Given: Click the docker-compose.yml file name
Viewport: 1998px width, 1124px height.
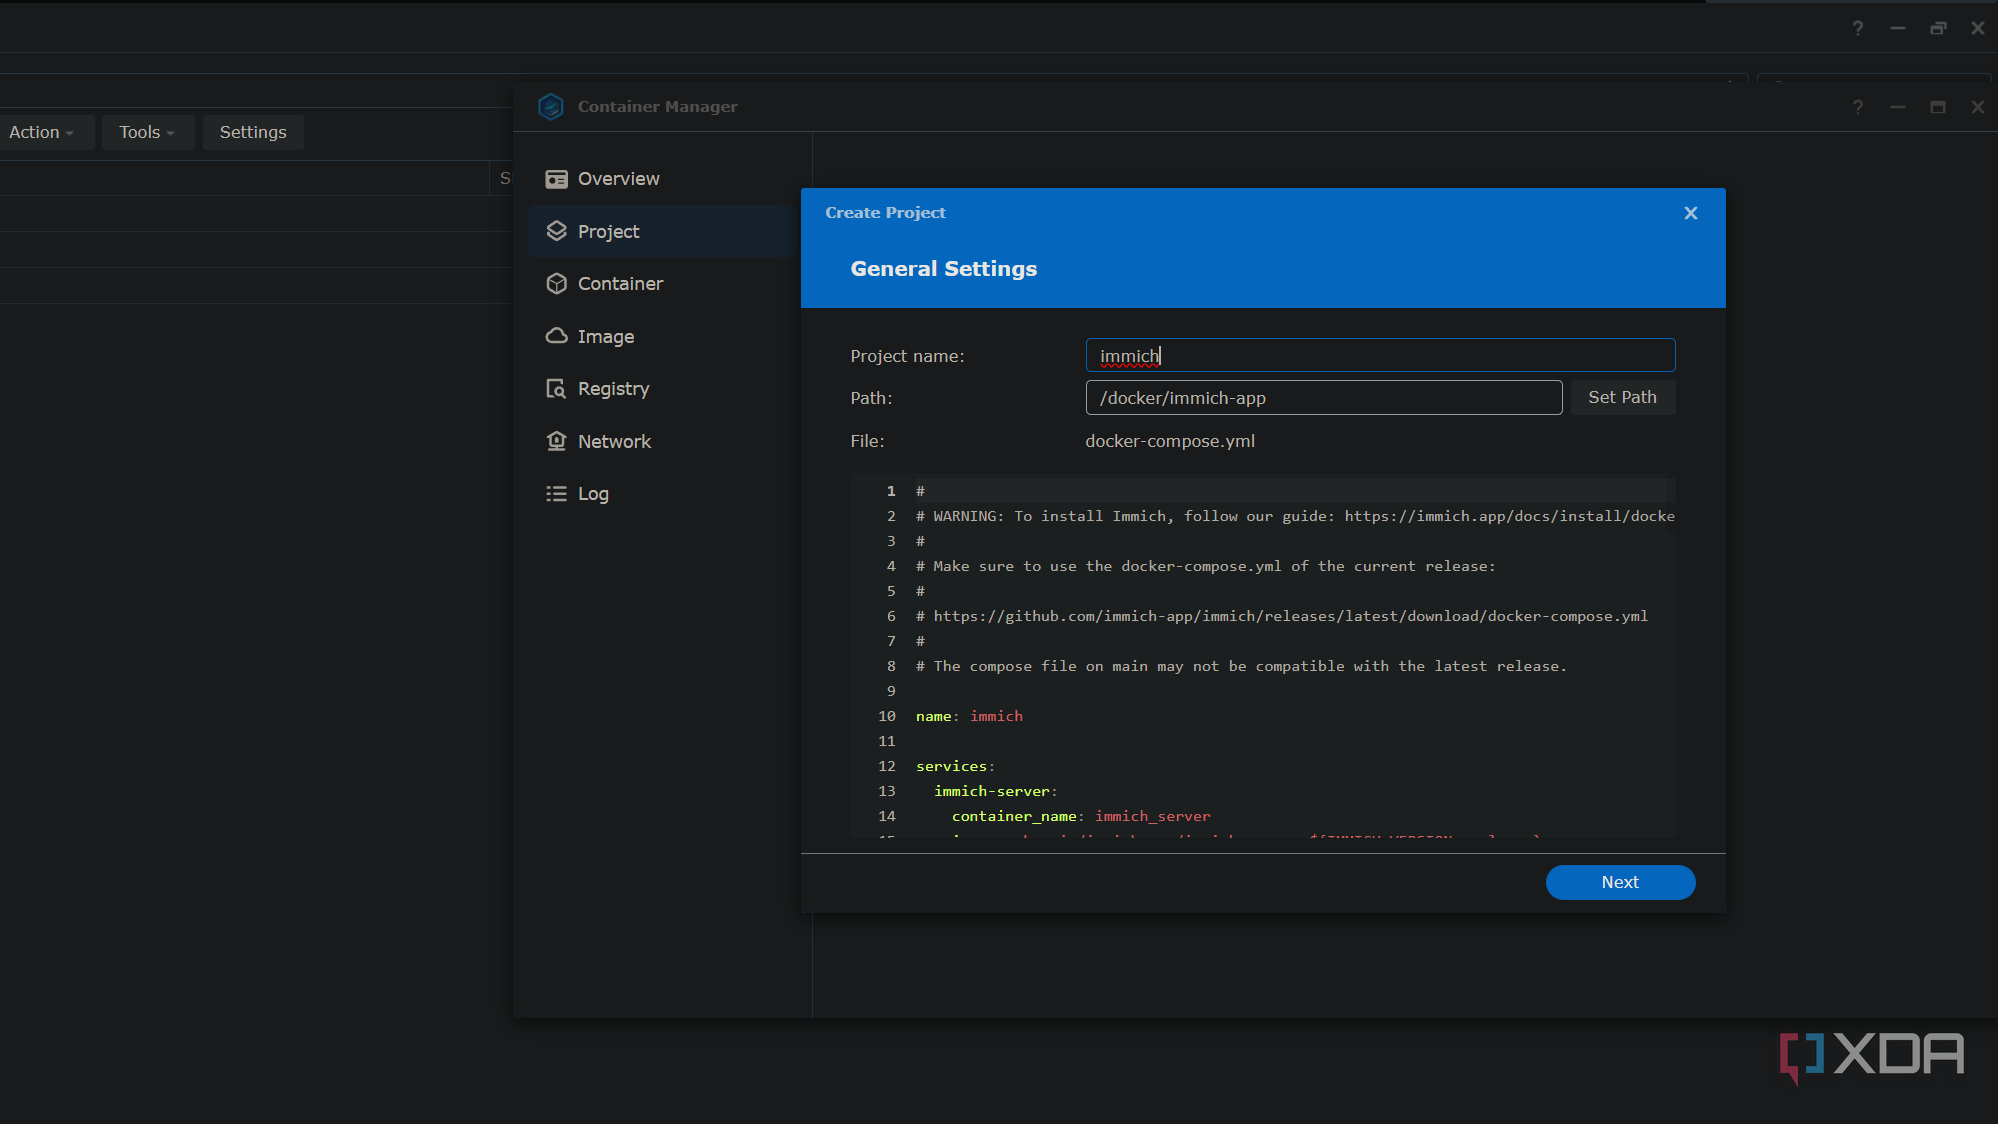Looking at the screenshot, I should (1170, 441).
